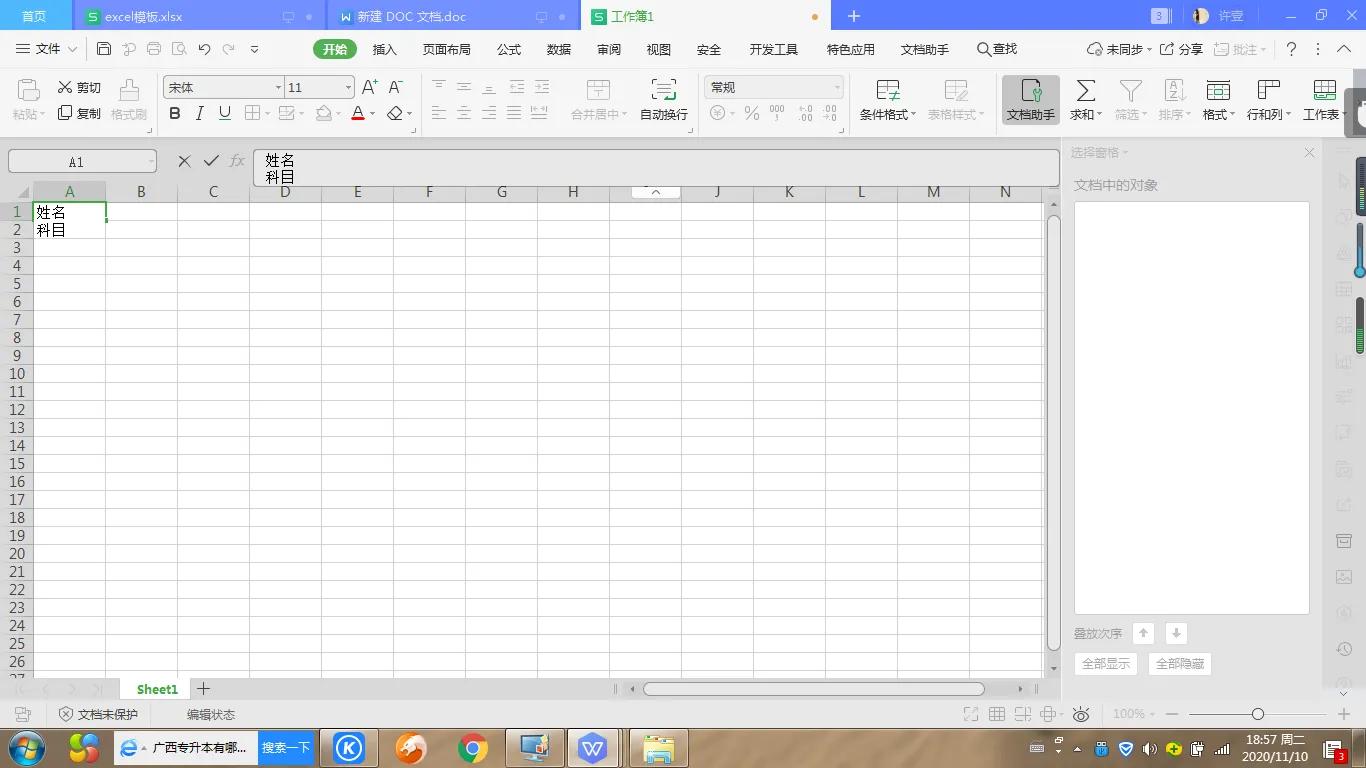Click the zoom in plus button
The height and width of the screenshot is (768, 1366).
1344,714
